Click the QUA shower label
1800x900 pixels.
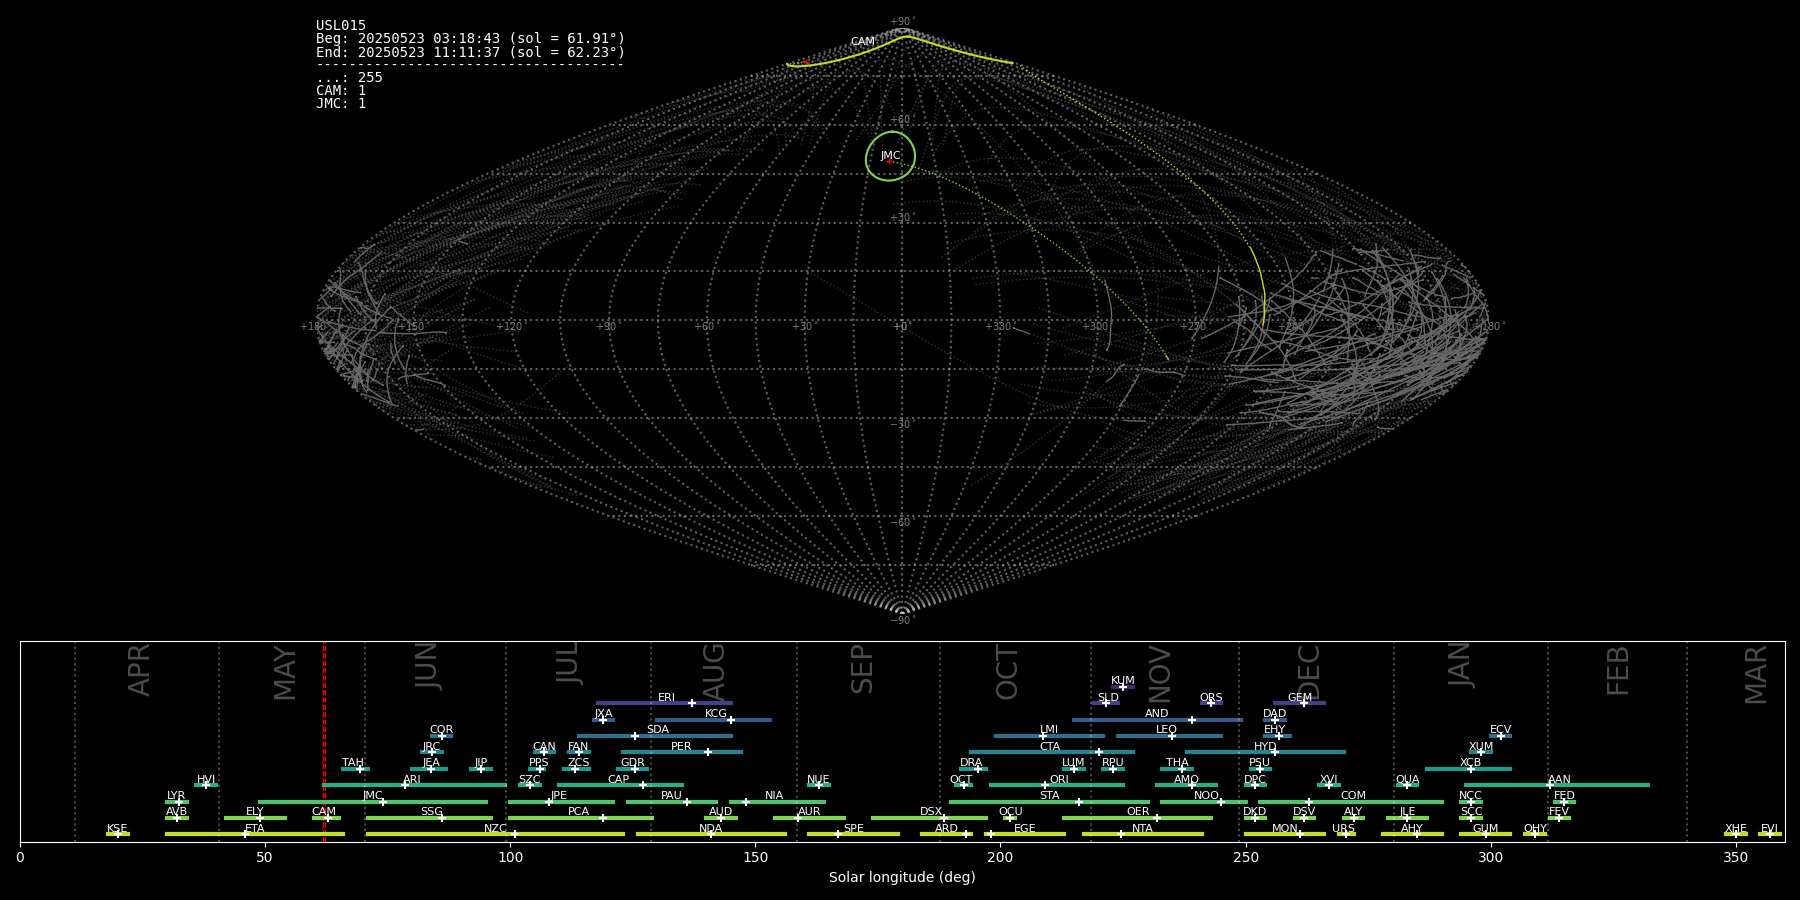[x=1407, y=779]
